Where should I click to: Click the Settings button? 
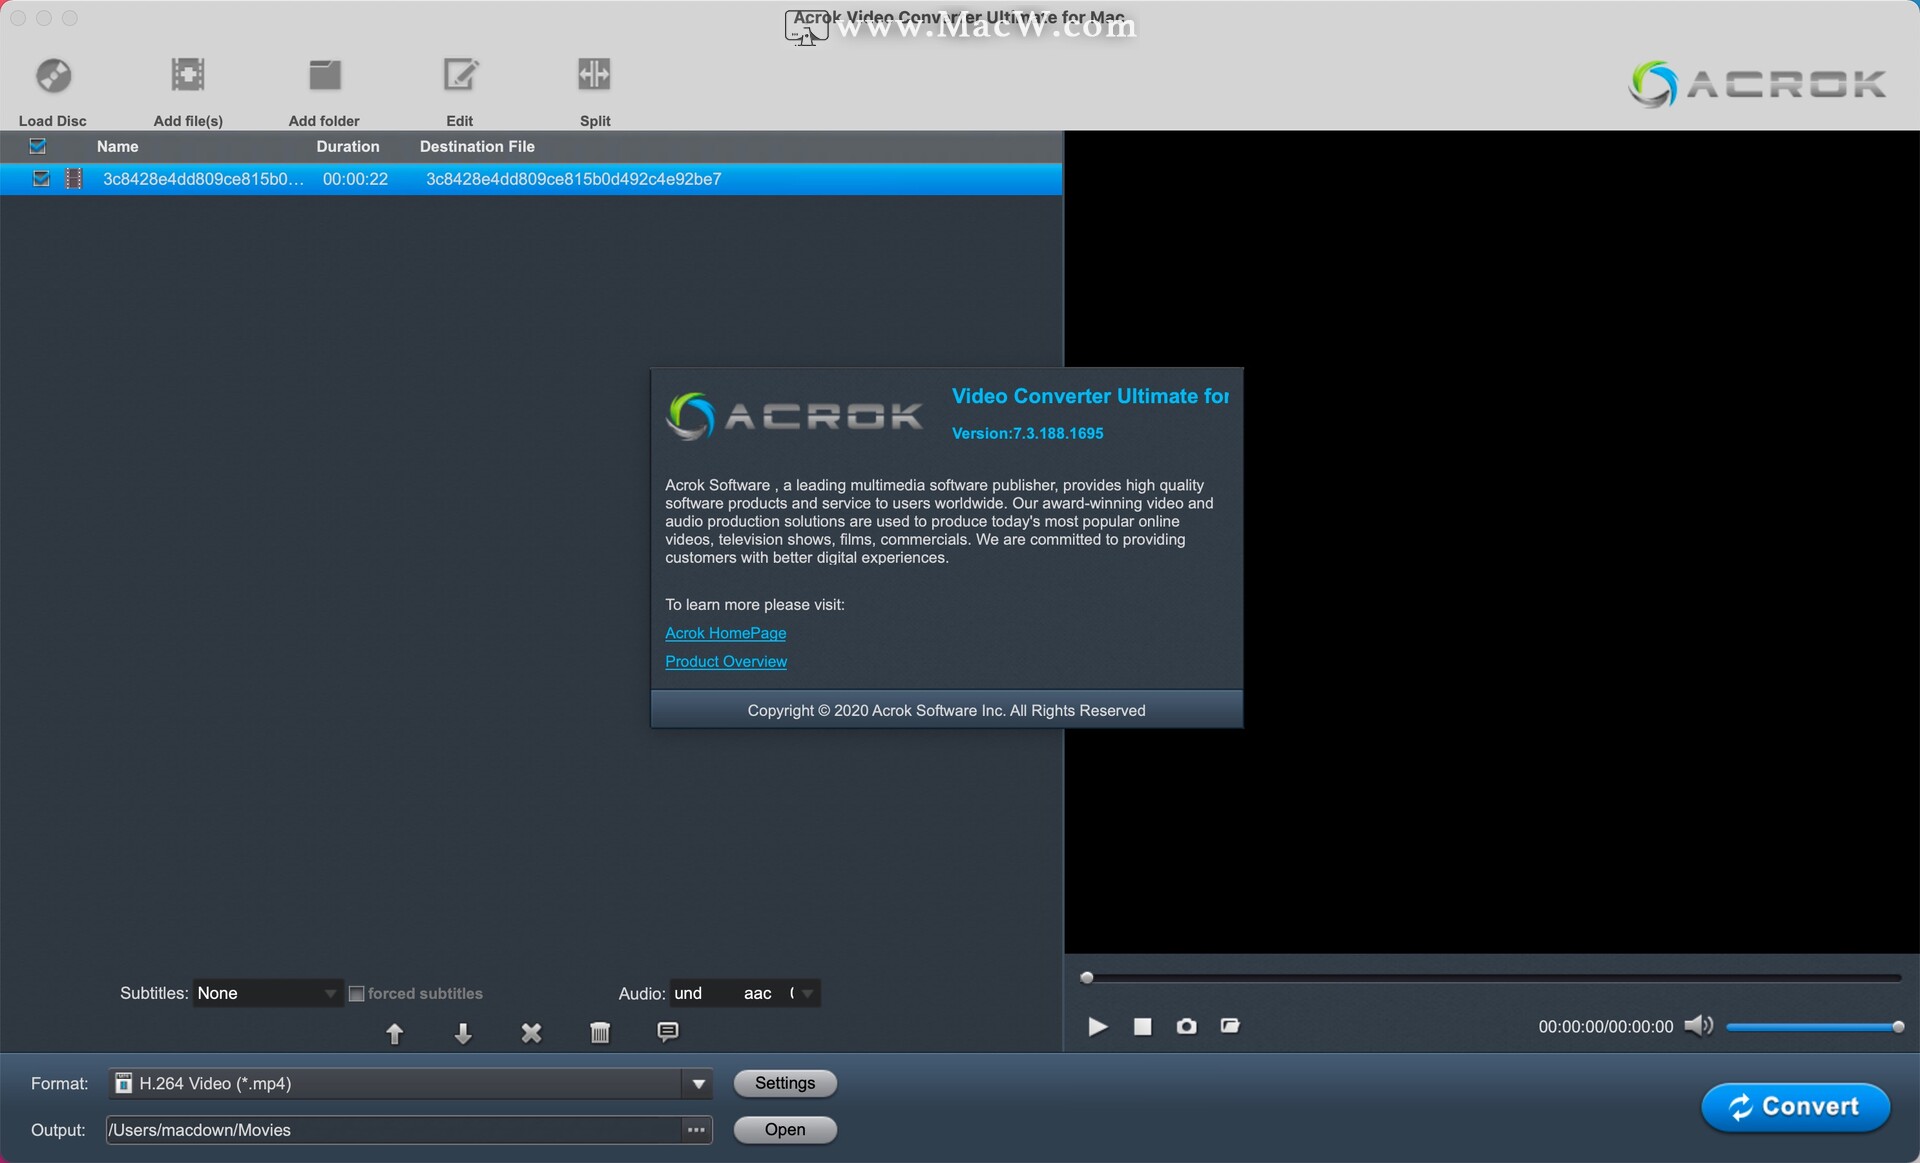pos(785,1083)
